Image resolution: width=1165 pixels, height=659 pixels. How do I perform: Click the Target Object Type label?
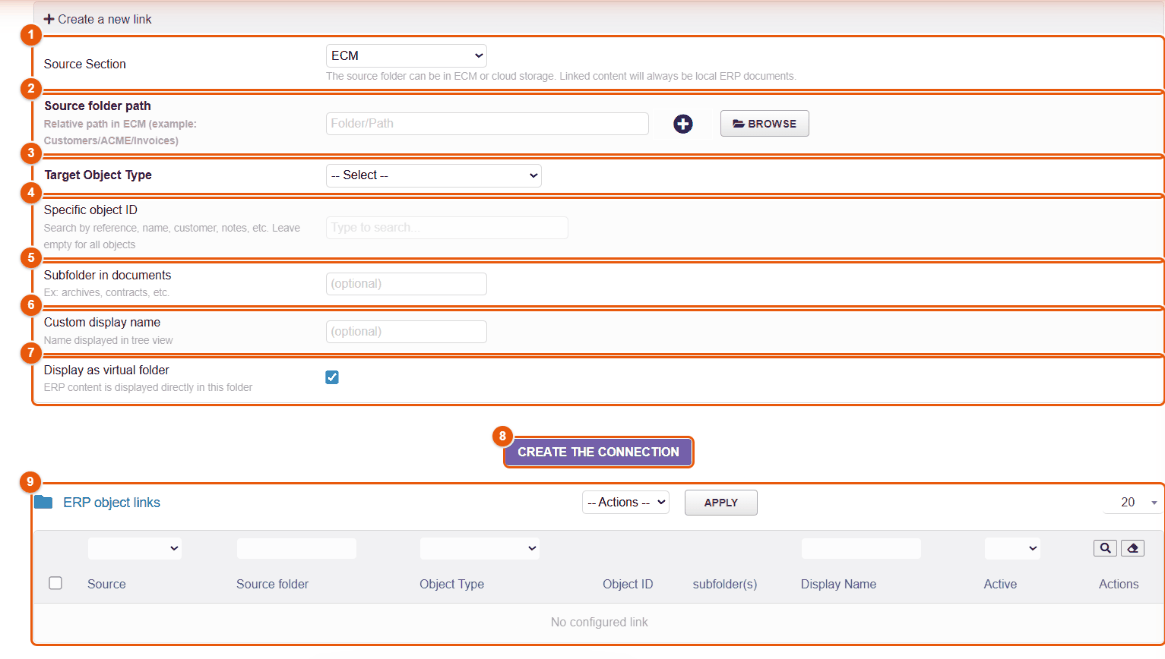98,175
